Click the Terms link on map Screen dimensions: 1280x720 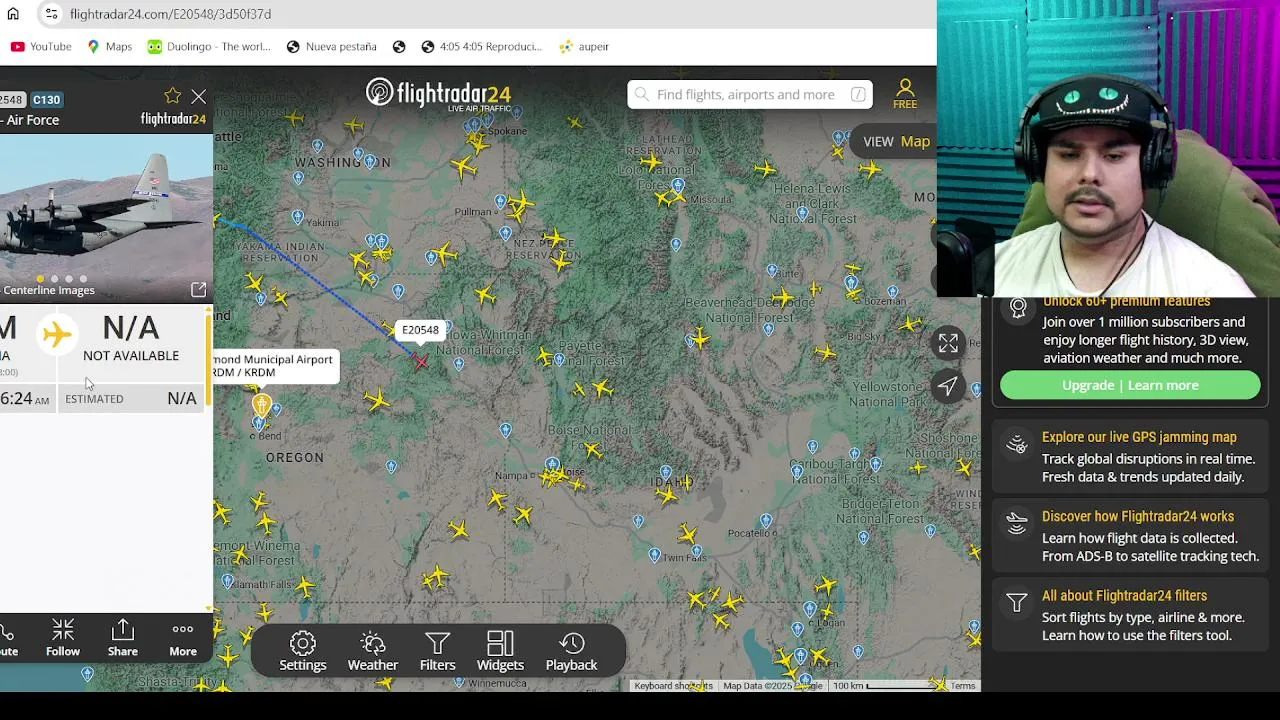click(963, 686)
